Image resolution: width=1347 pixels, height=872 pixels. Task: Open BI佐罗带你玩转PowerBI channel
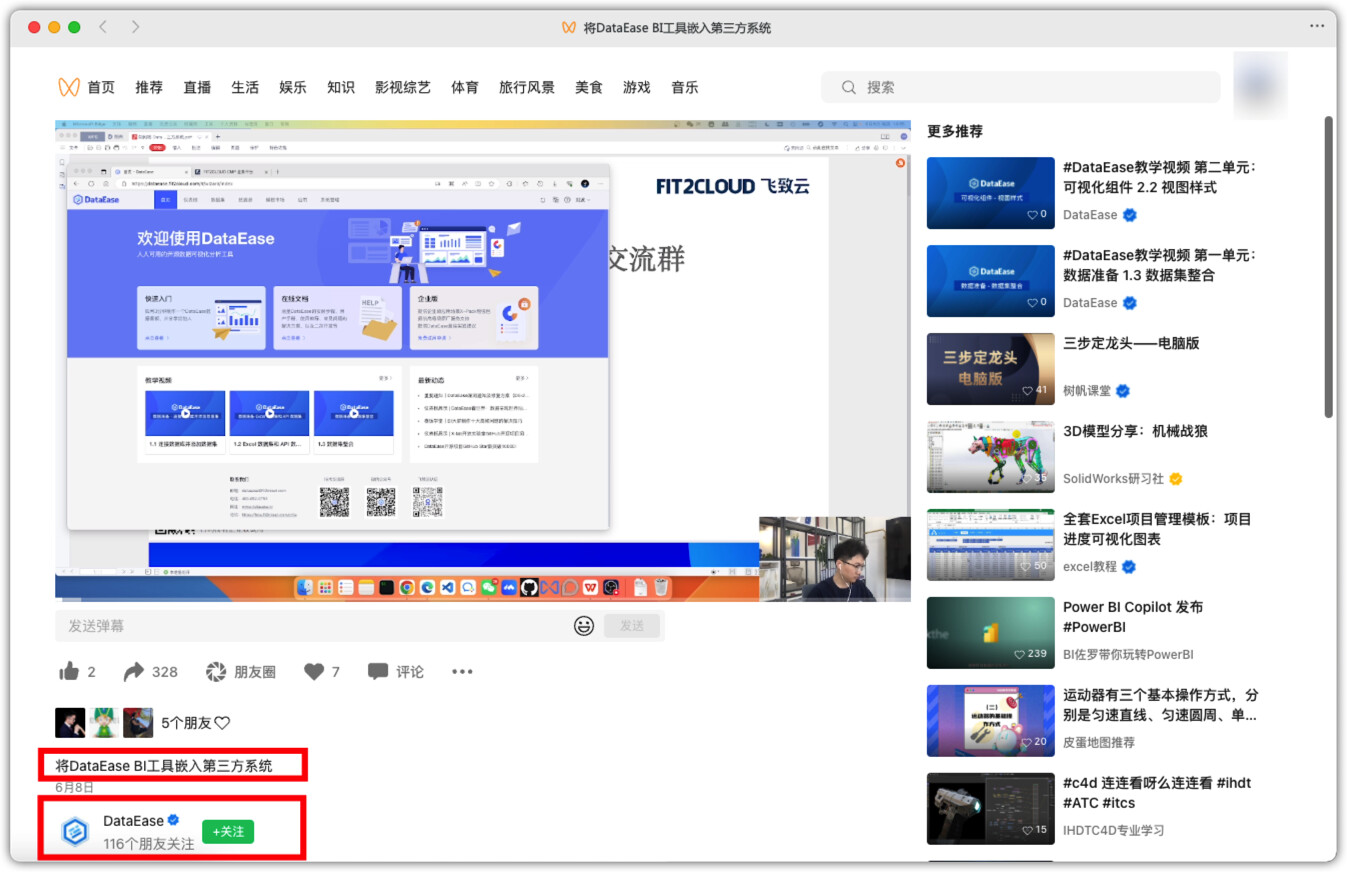pyautogui.click(x=1128, y=655)
